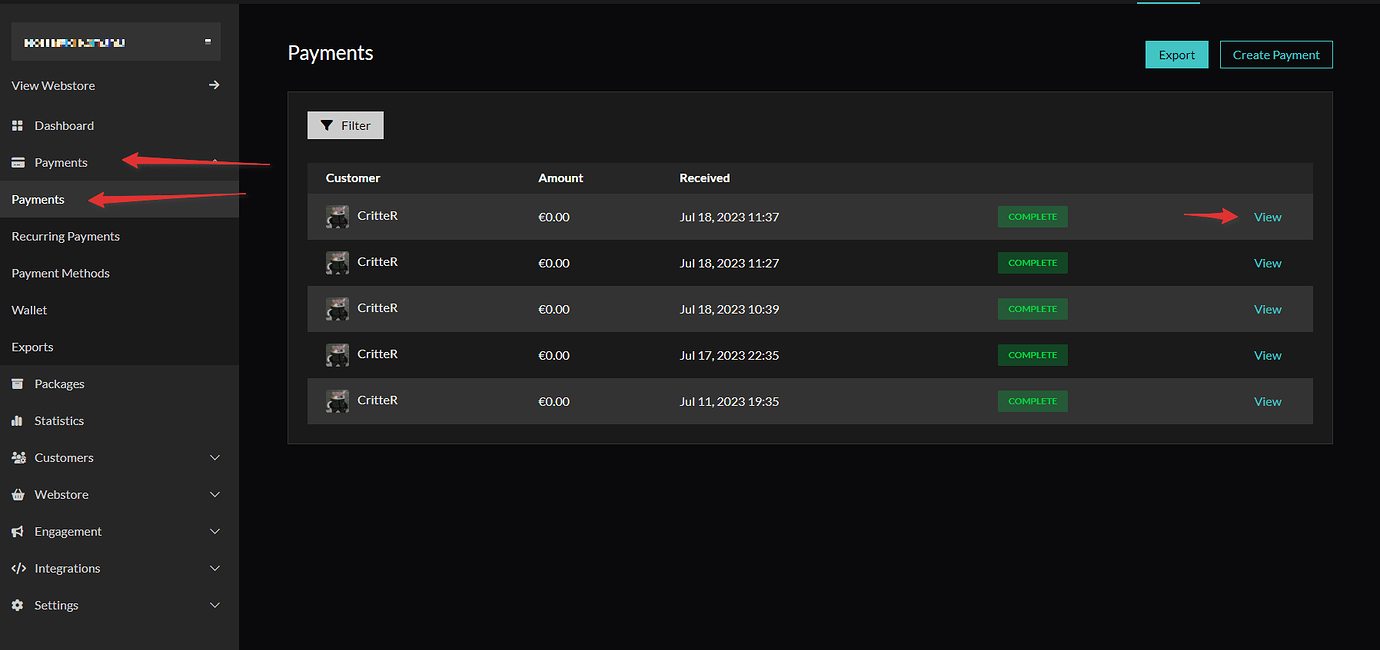
Task: Click the Export button
Action: click(x=1176, y=54)
